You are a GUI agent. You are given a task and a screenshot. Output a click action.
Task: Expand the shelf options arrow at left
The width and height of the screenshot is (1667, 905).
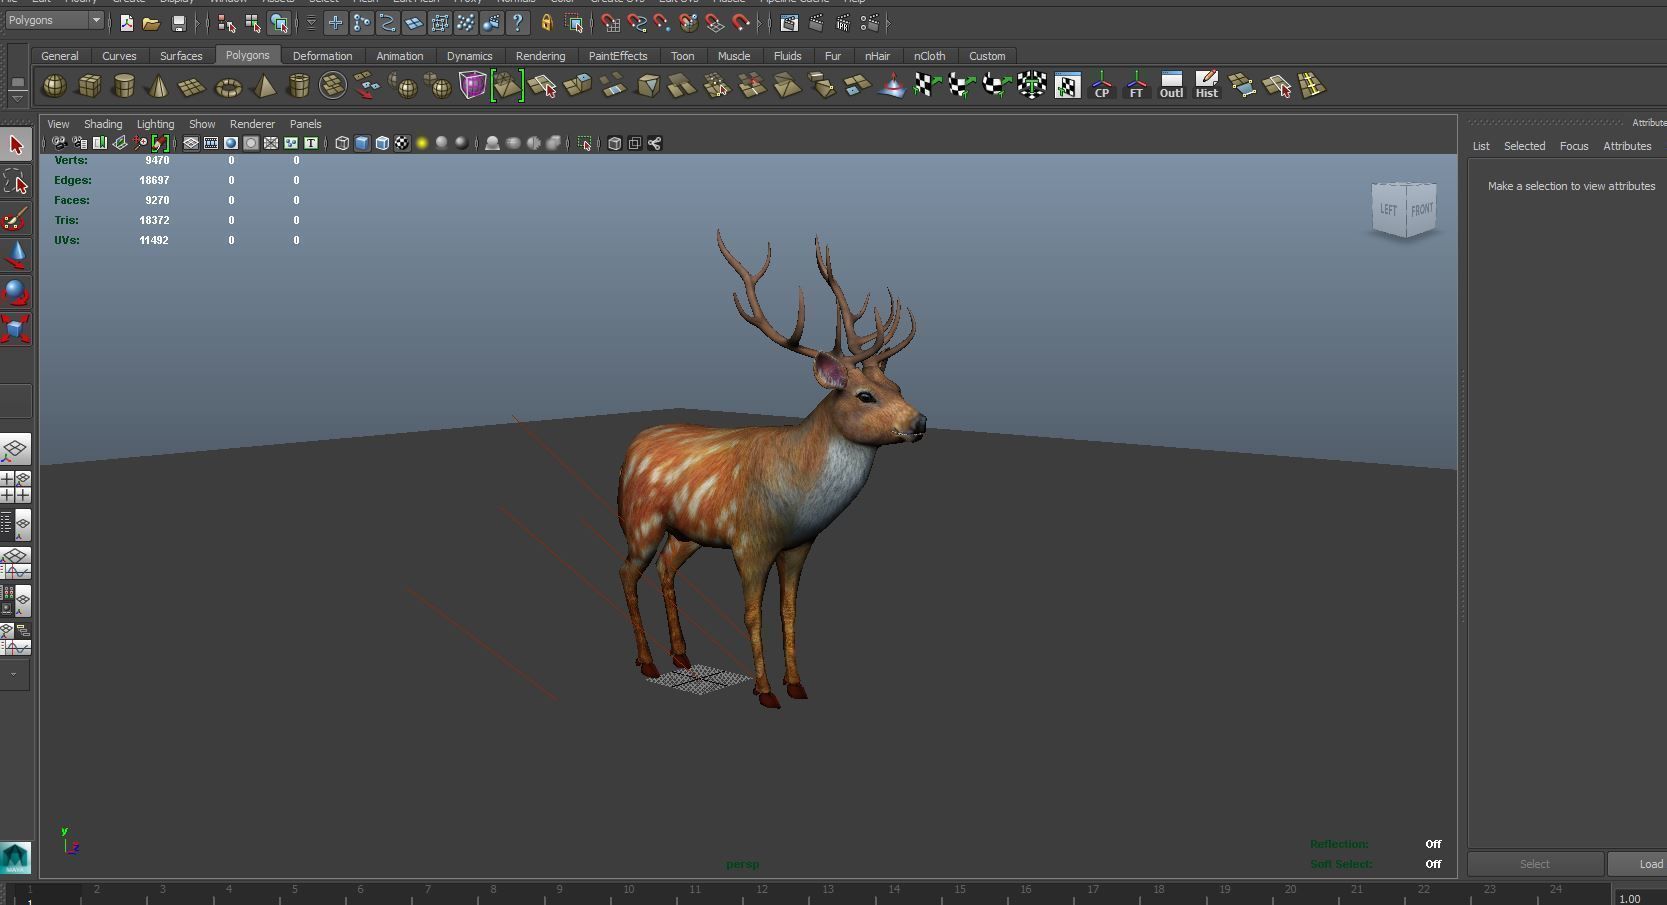coord(17,99)
